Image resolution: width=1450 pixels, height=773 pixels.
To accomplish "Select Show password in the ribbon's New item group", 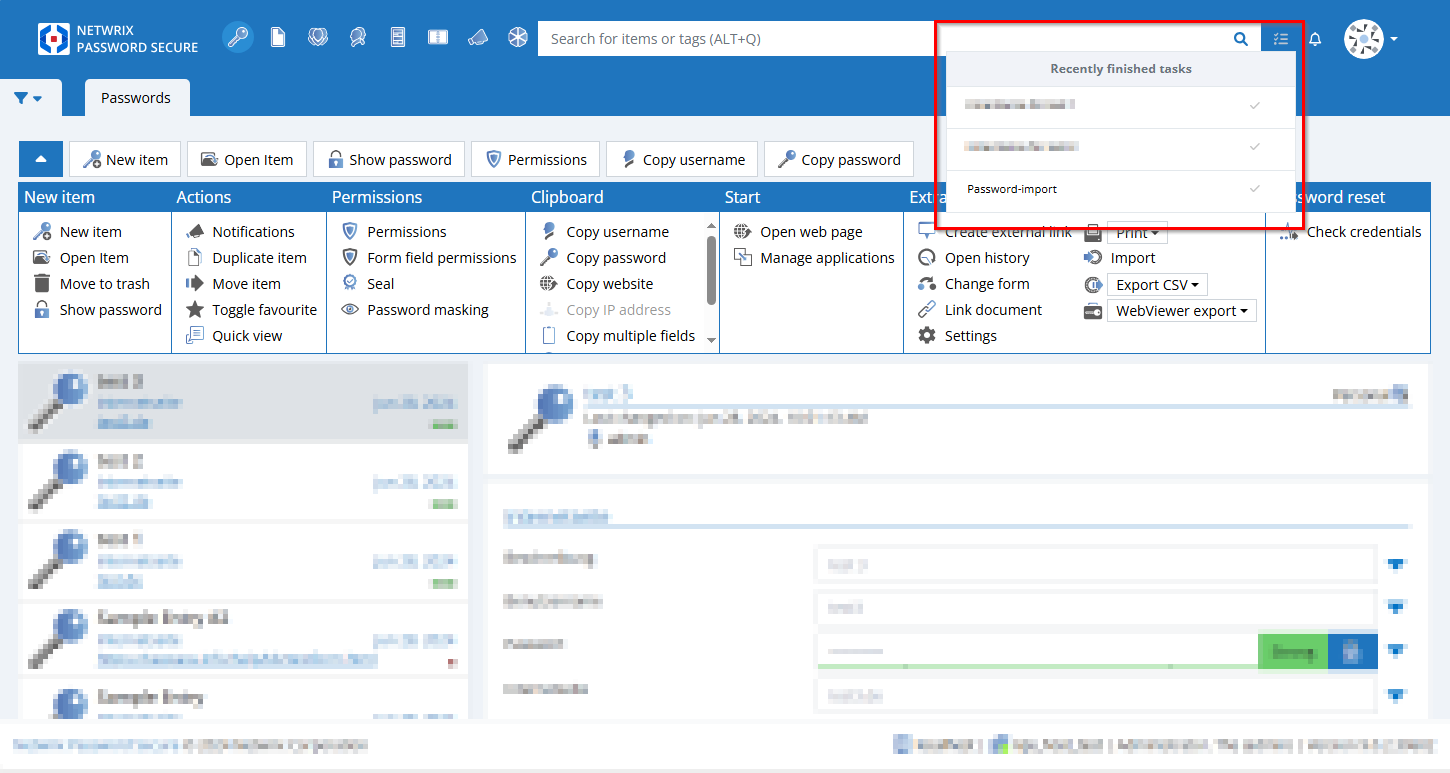I will click(x=98, y=310).
